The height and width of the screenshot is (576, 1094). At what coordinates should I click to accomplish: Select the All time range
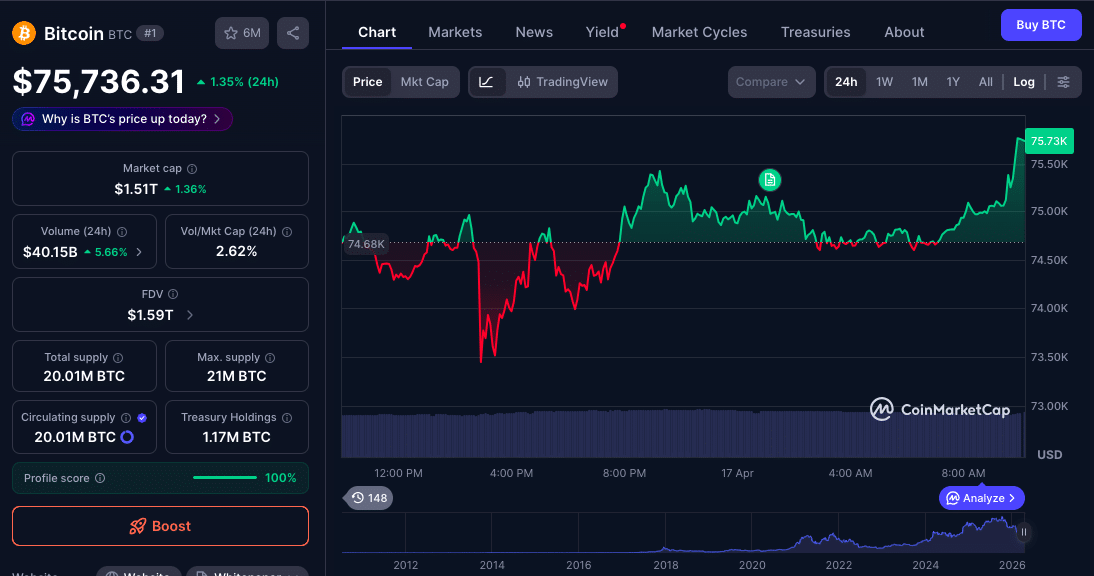click(x=985, y=82)
